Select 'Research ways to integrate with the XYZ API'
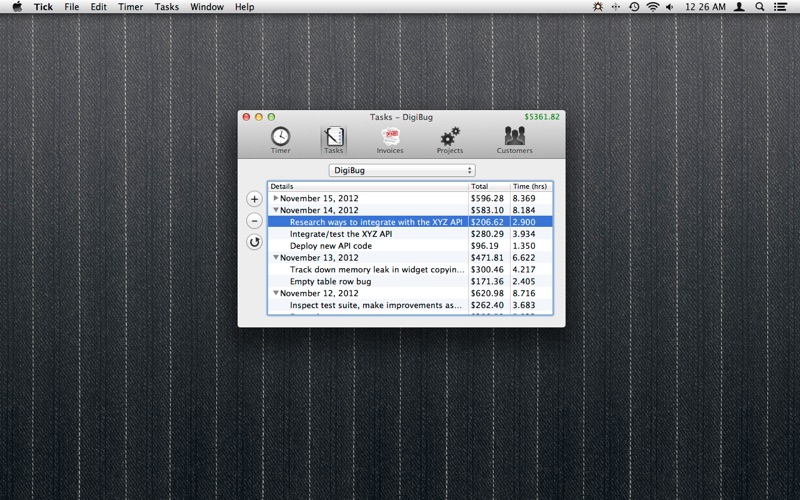 click(x=376, y=222)
